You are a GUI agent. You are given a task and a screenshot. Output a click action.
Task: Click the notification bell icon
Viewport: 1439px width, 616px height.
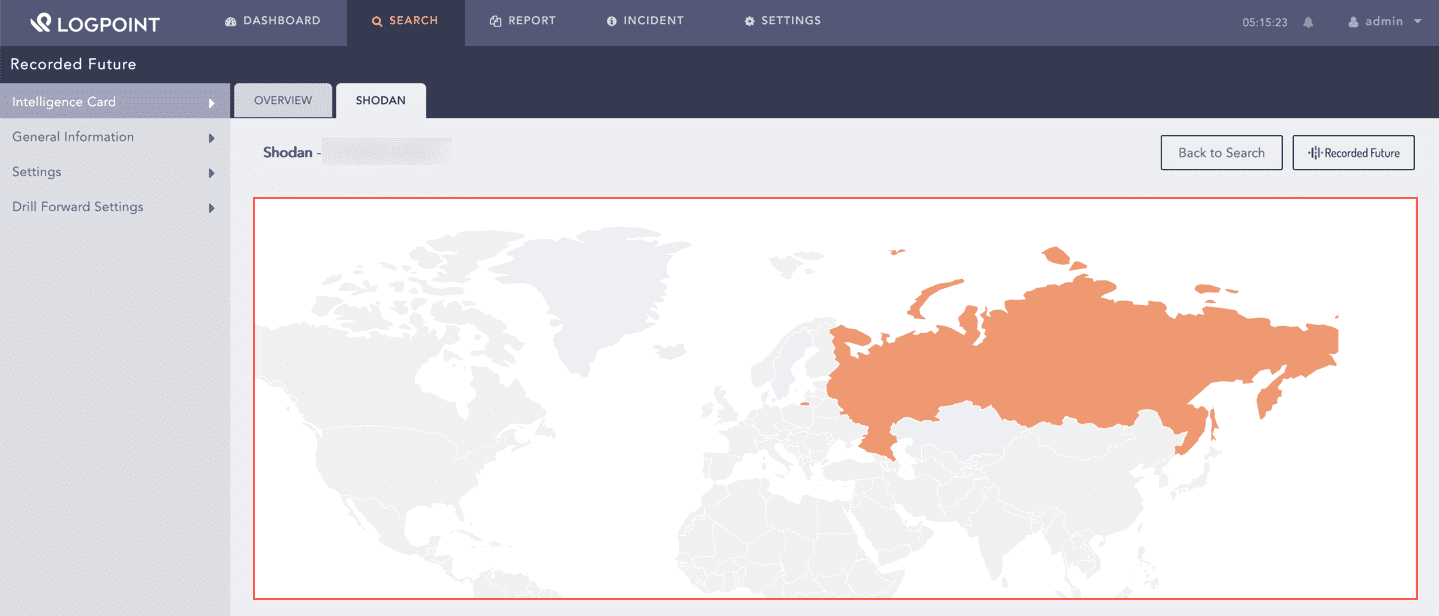click(x=1308, y=20)
